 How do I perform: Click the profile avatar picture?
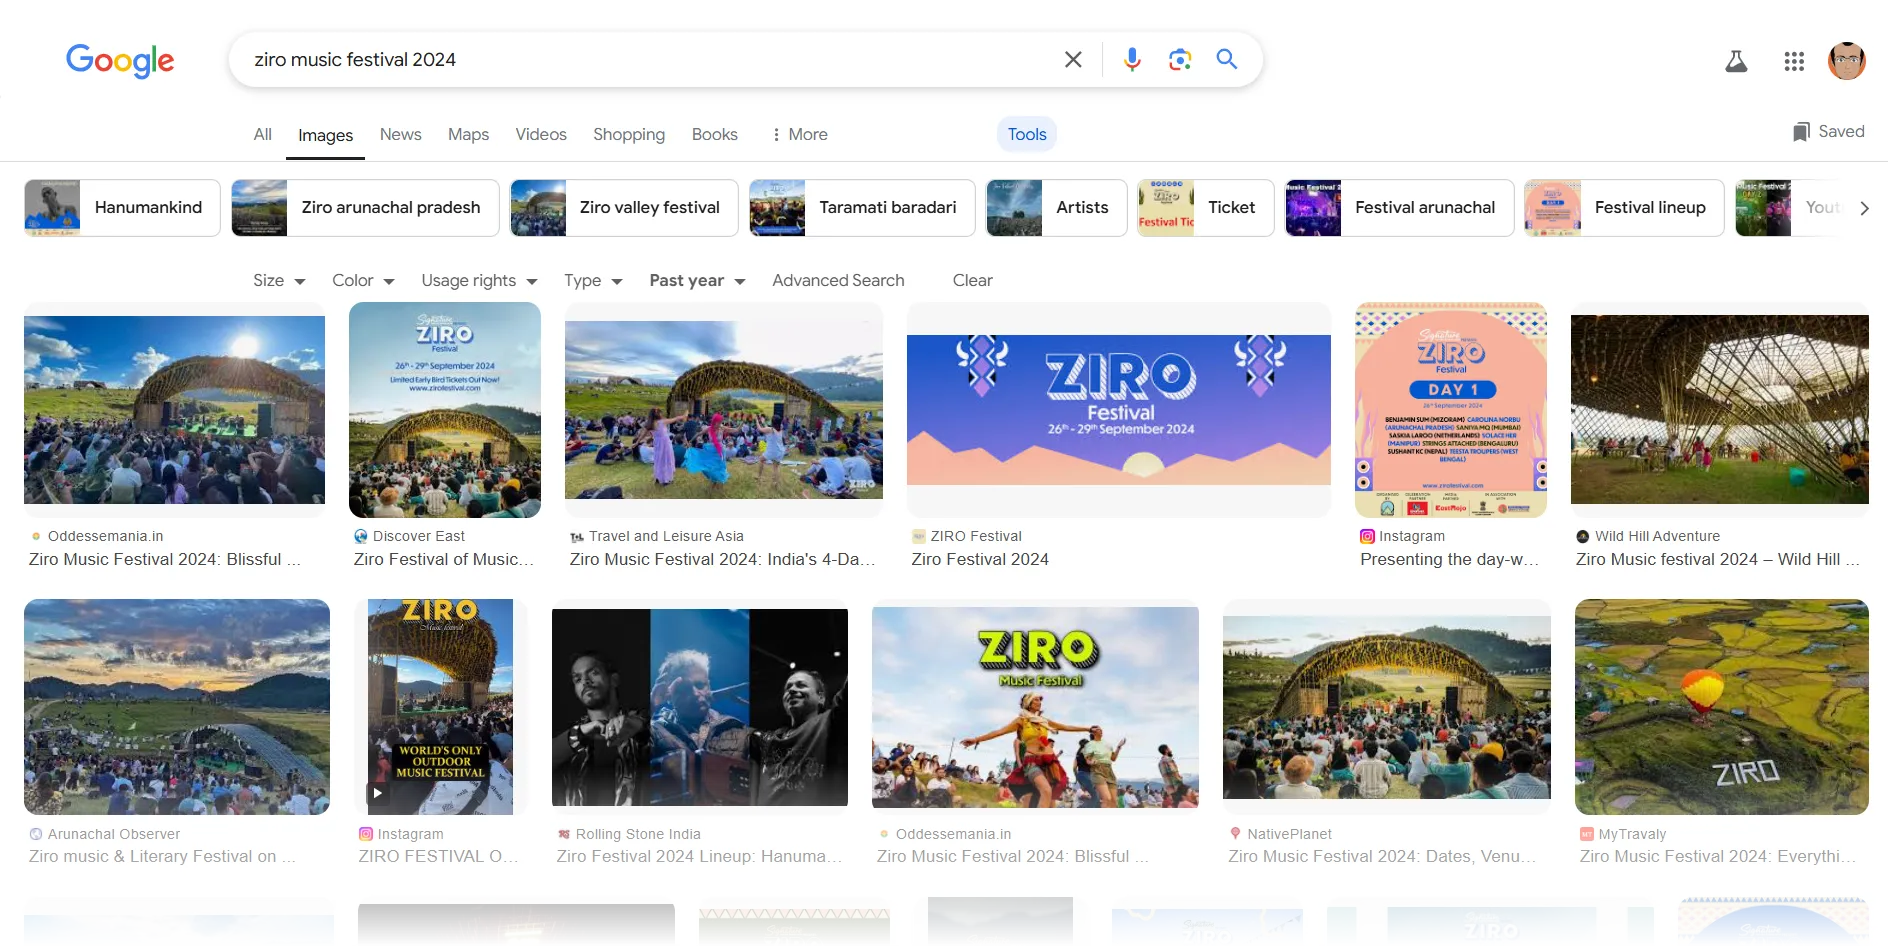point(1847,60)
